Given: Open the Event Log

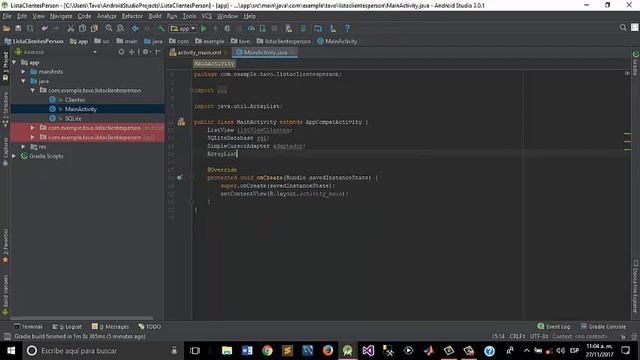Looking at the screenshot, I should point(553,327).
